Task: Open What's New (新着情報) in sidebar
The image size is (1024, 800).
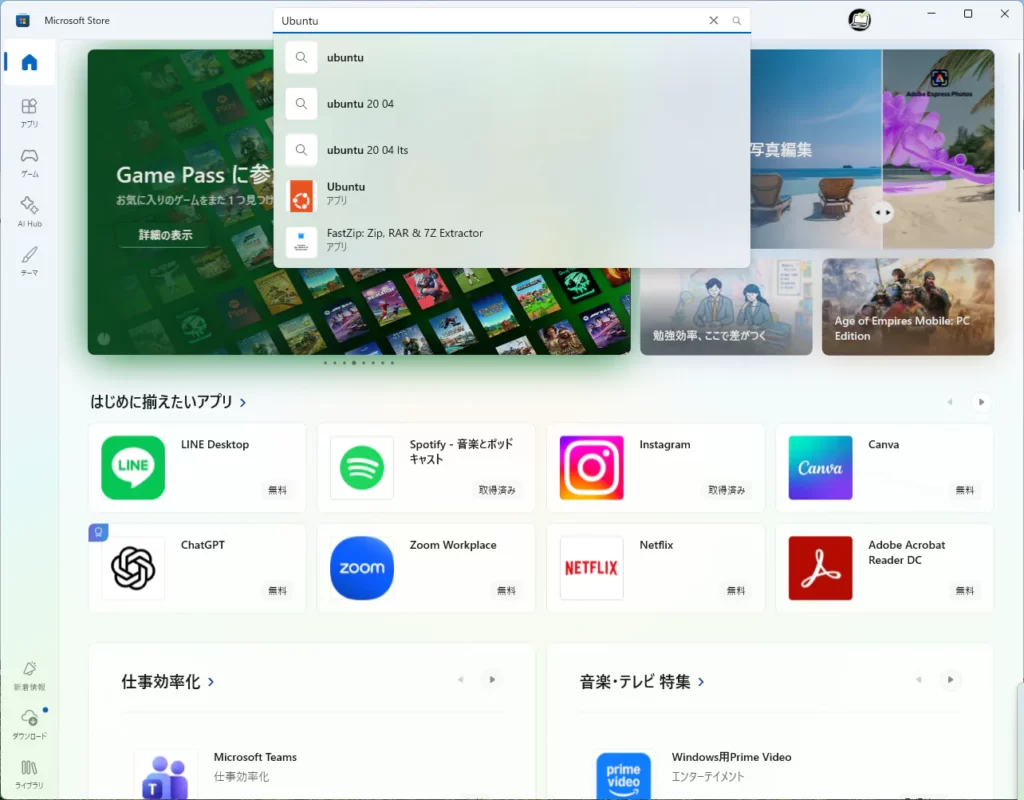Action: tap(29, 675)
